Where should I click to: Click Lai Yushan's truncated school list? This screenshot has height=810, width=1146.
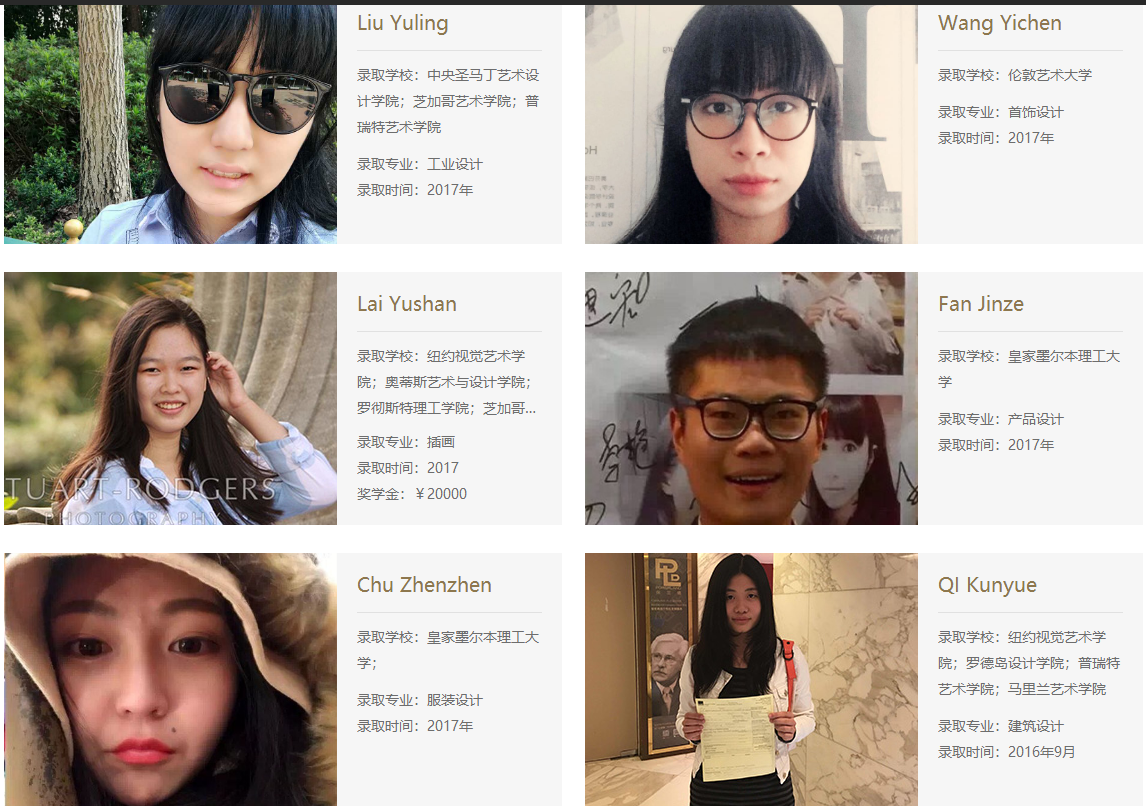pyautogui.click(x=447, y=382)
